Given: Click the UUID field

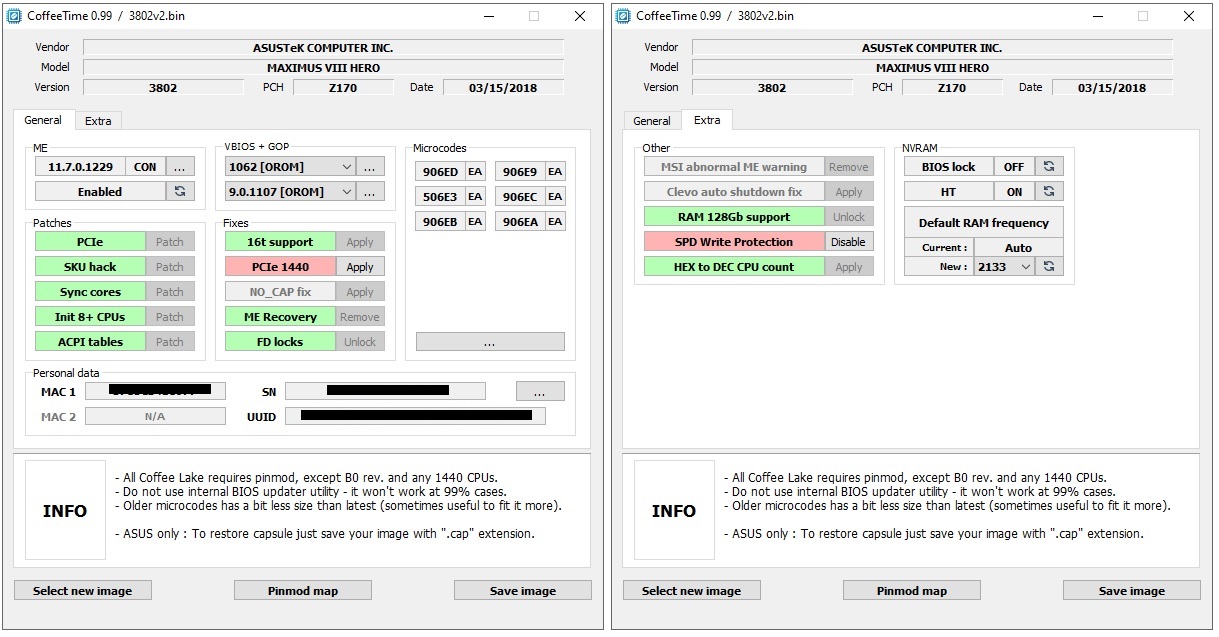Looking at the screenshot, I should [415, 415].
